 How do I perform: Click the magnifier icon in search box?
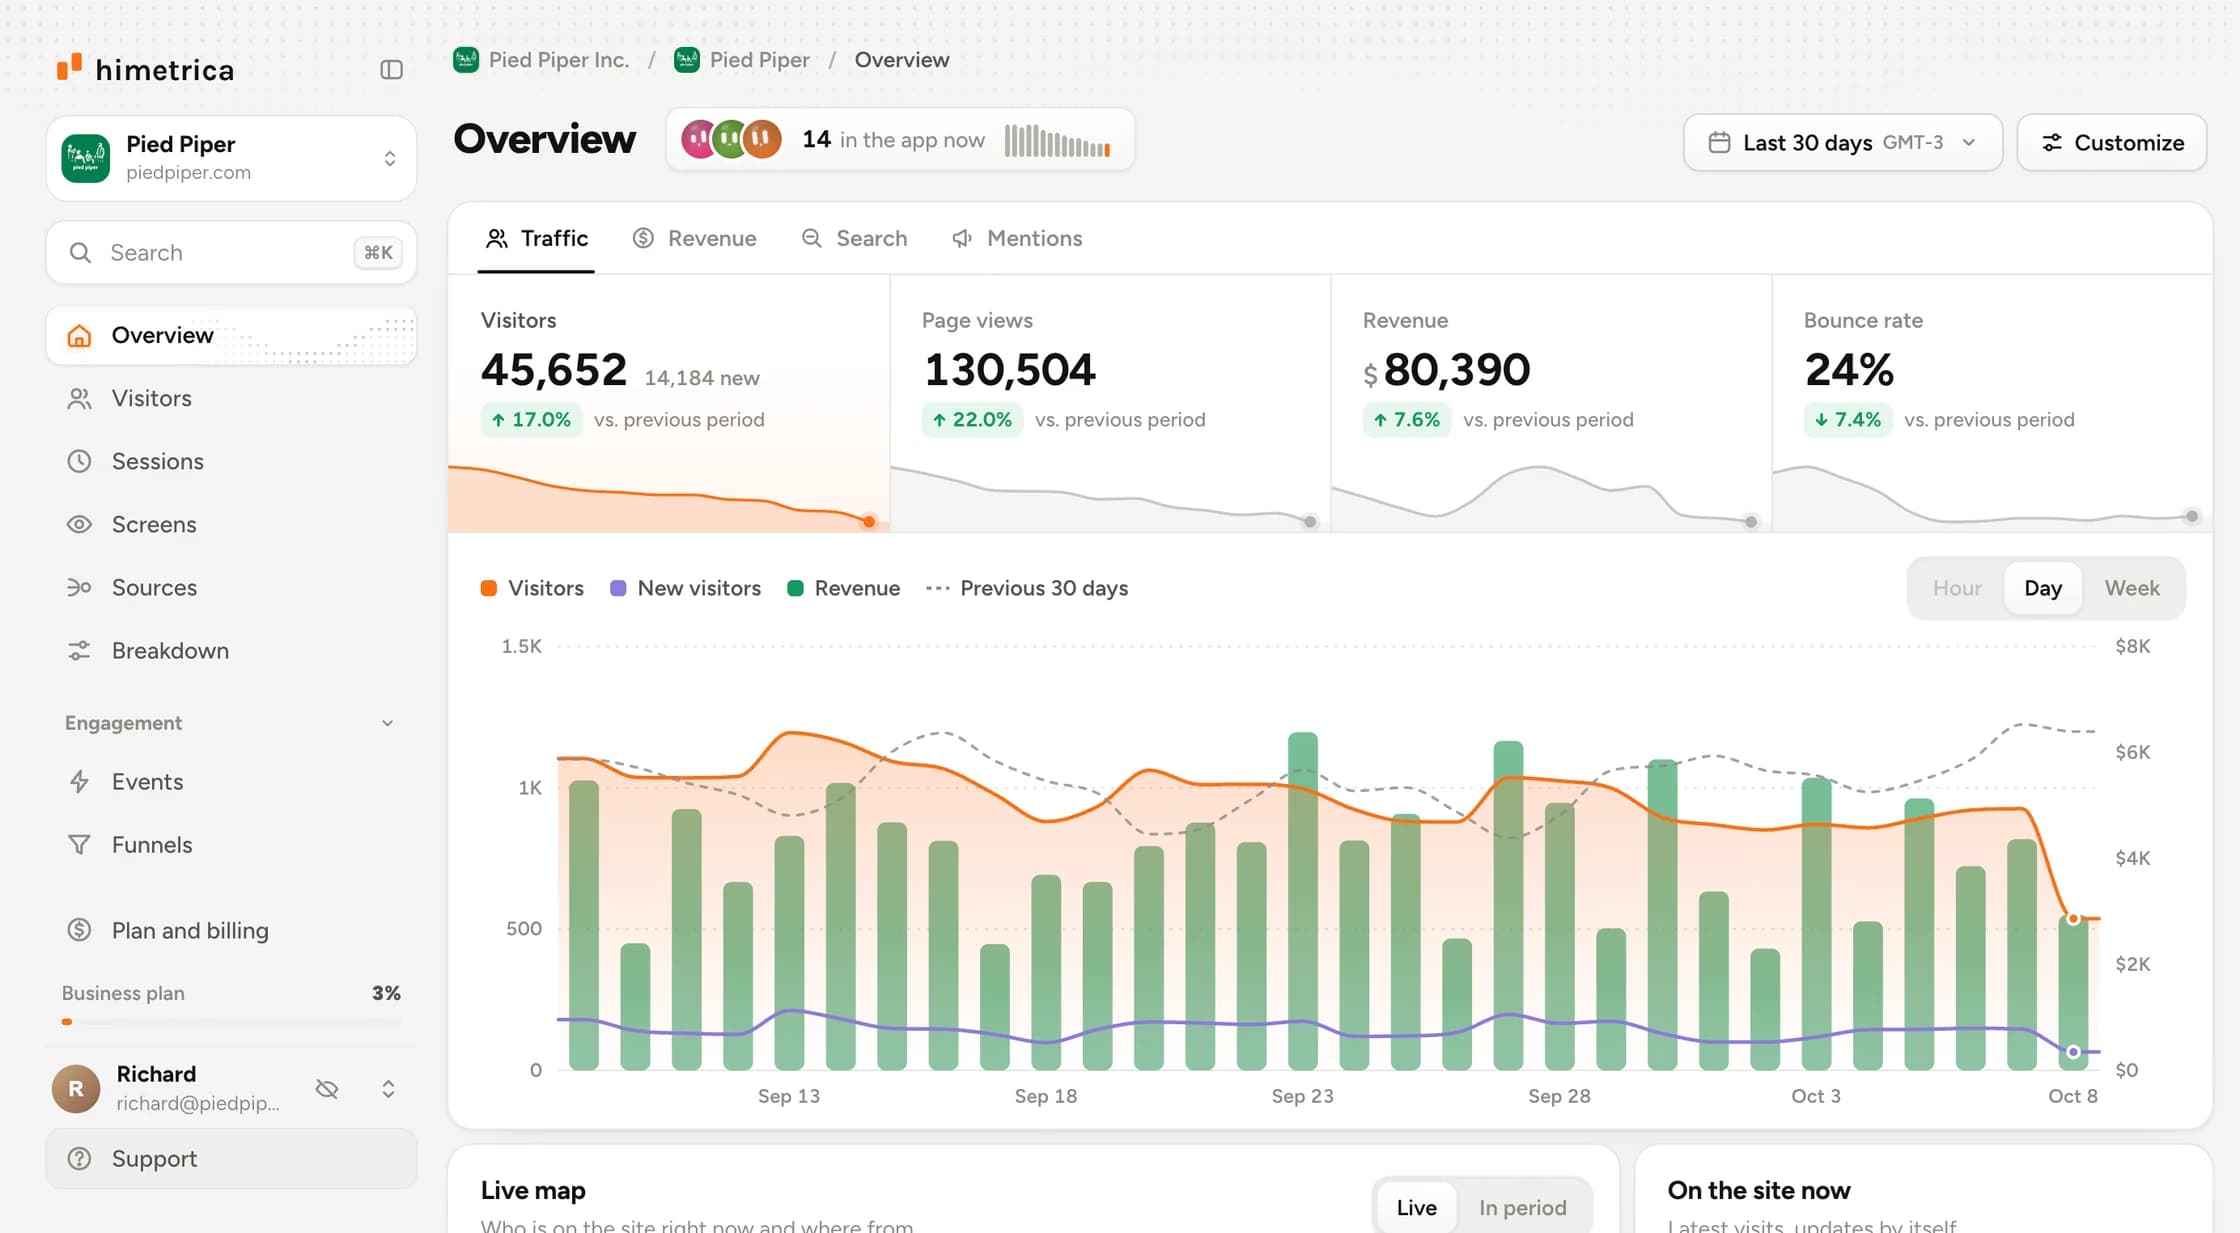[x=80, y=252]
